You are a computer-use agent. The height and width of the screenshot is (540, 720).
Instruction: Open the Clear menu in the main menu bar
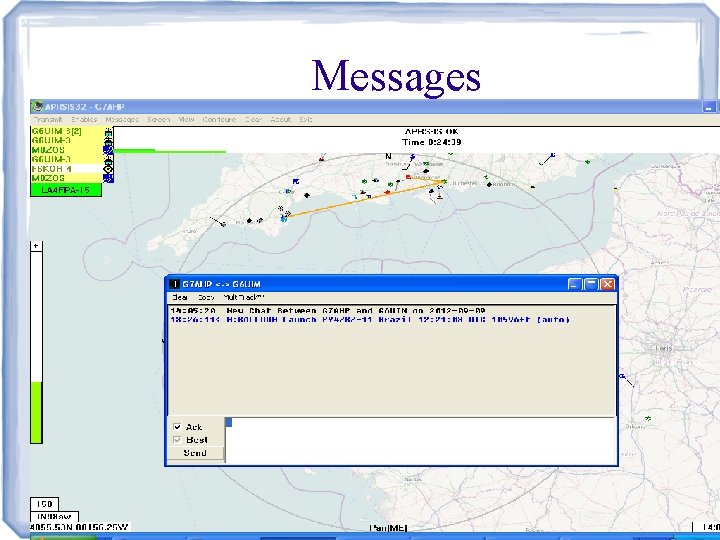253,119
